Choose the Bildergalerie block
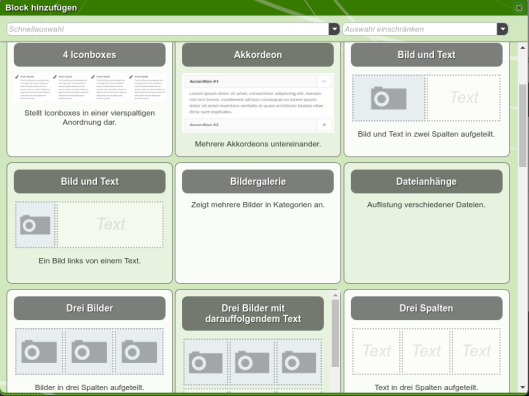The width and height of the screenshot is (529, 396). click(258, 181)
